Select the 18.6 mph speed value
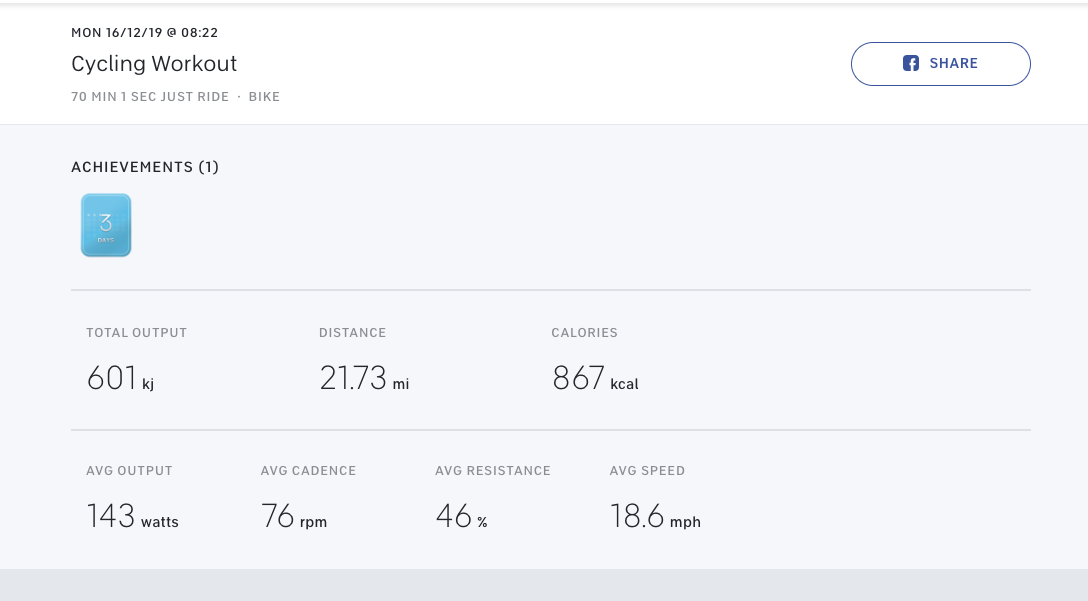 coord(655,517)
